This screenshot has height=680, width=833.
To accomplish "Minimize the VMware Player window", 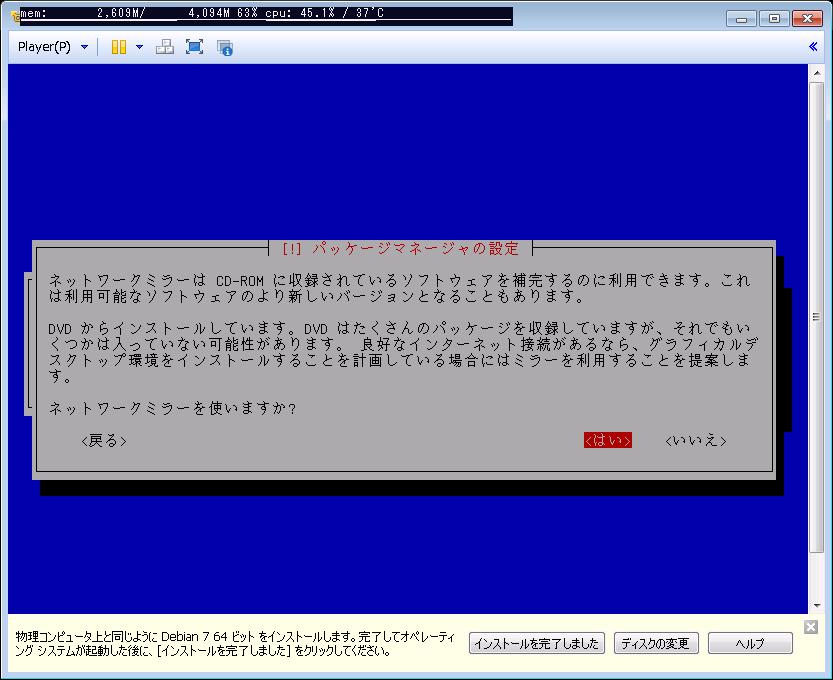I will click(741, 19).
